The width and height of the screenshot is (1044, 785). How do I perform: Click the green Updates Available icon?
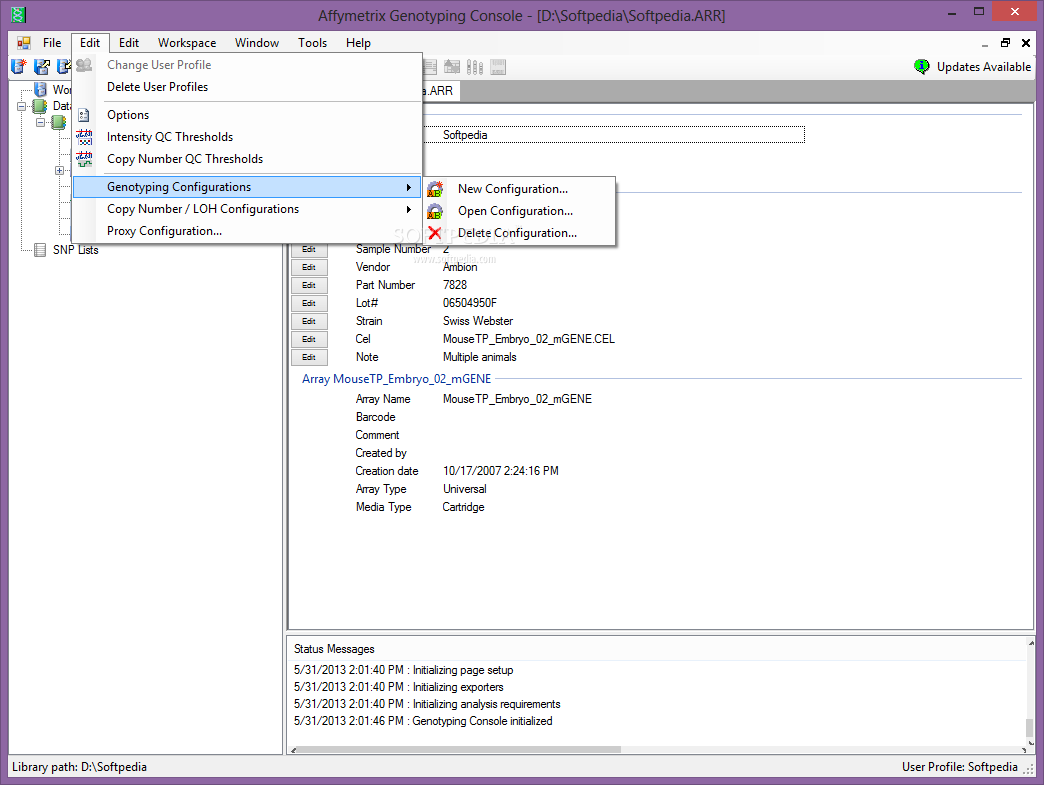click(x=921, y=67)
